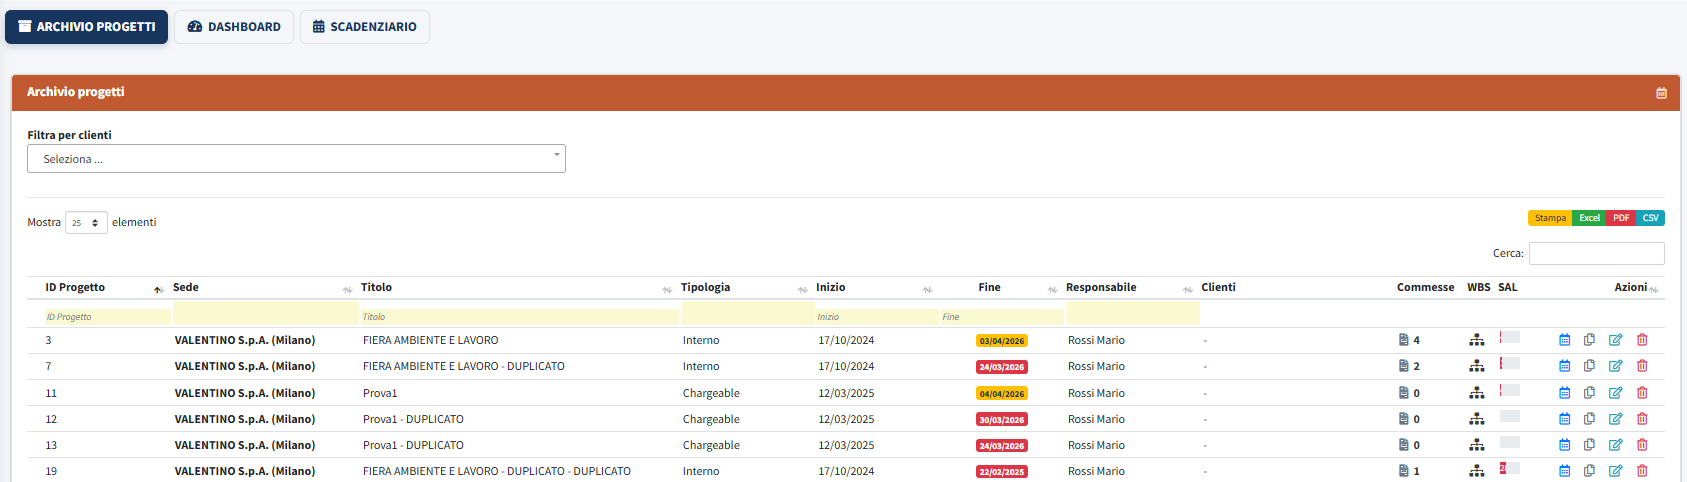Image resolution: width=1687 pixels, height=482 pixels.
Task: Duplicate project 12 with copy icon
Action: coord(1589,419)
